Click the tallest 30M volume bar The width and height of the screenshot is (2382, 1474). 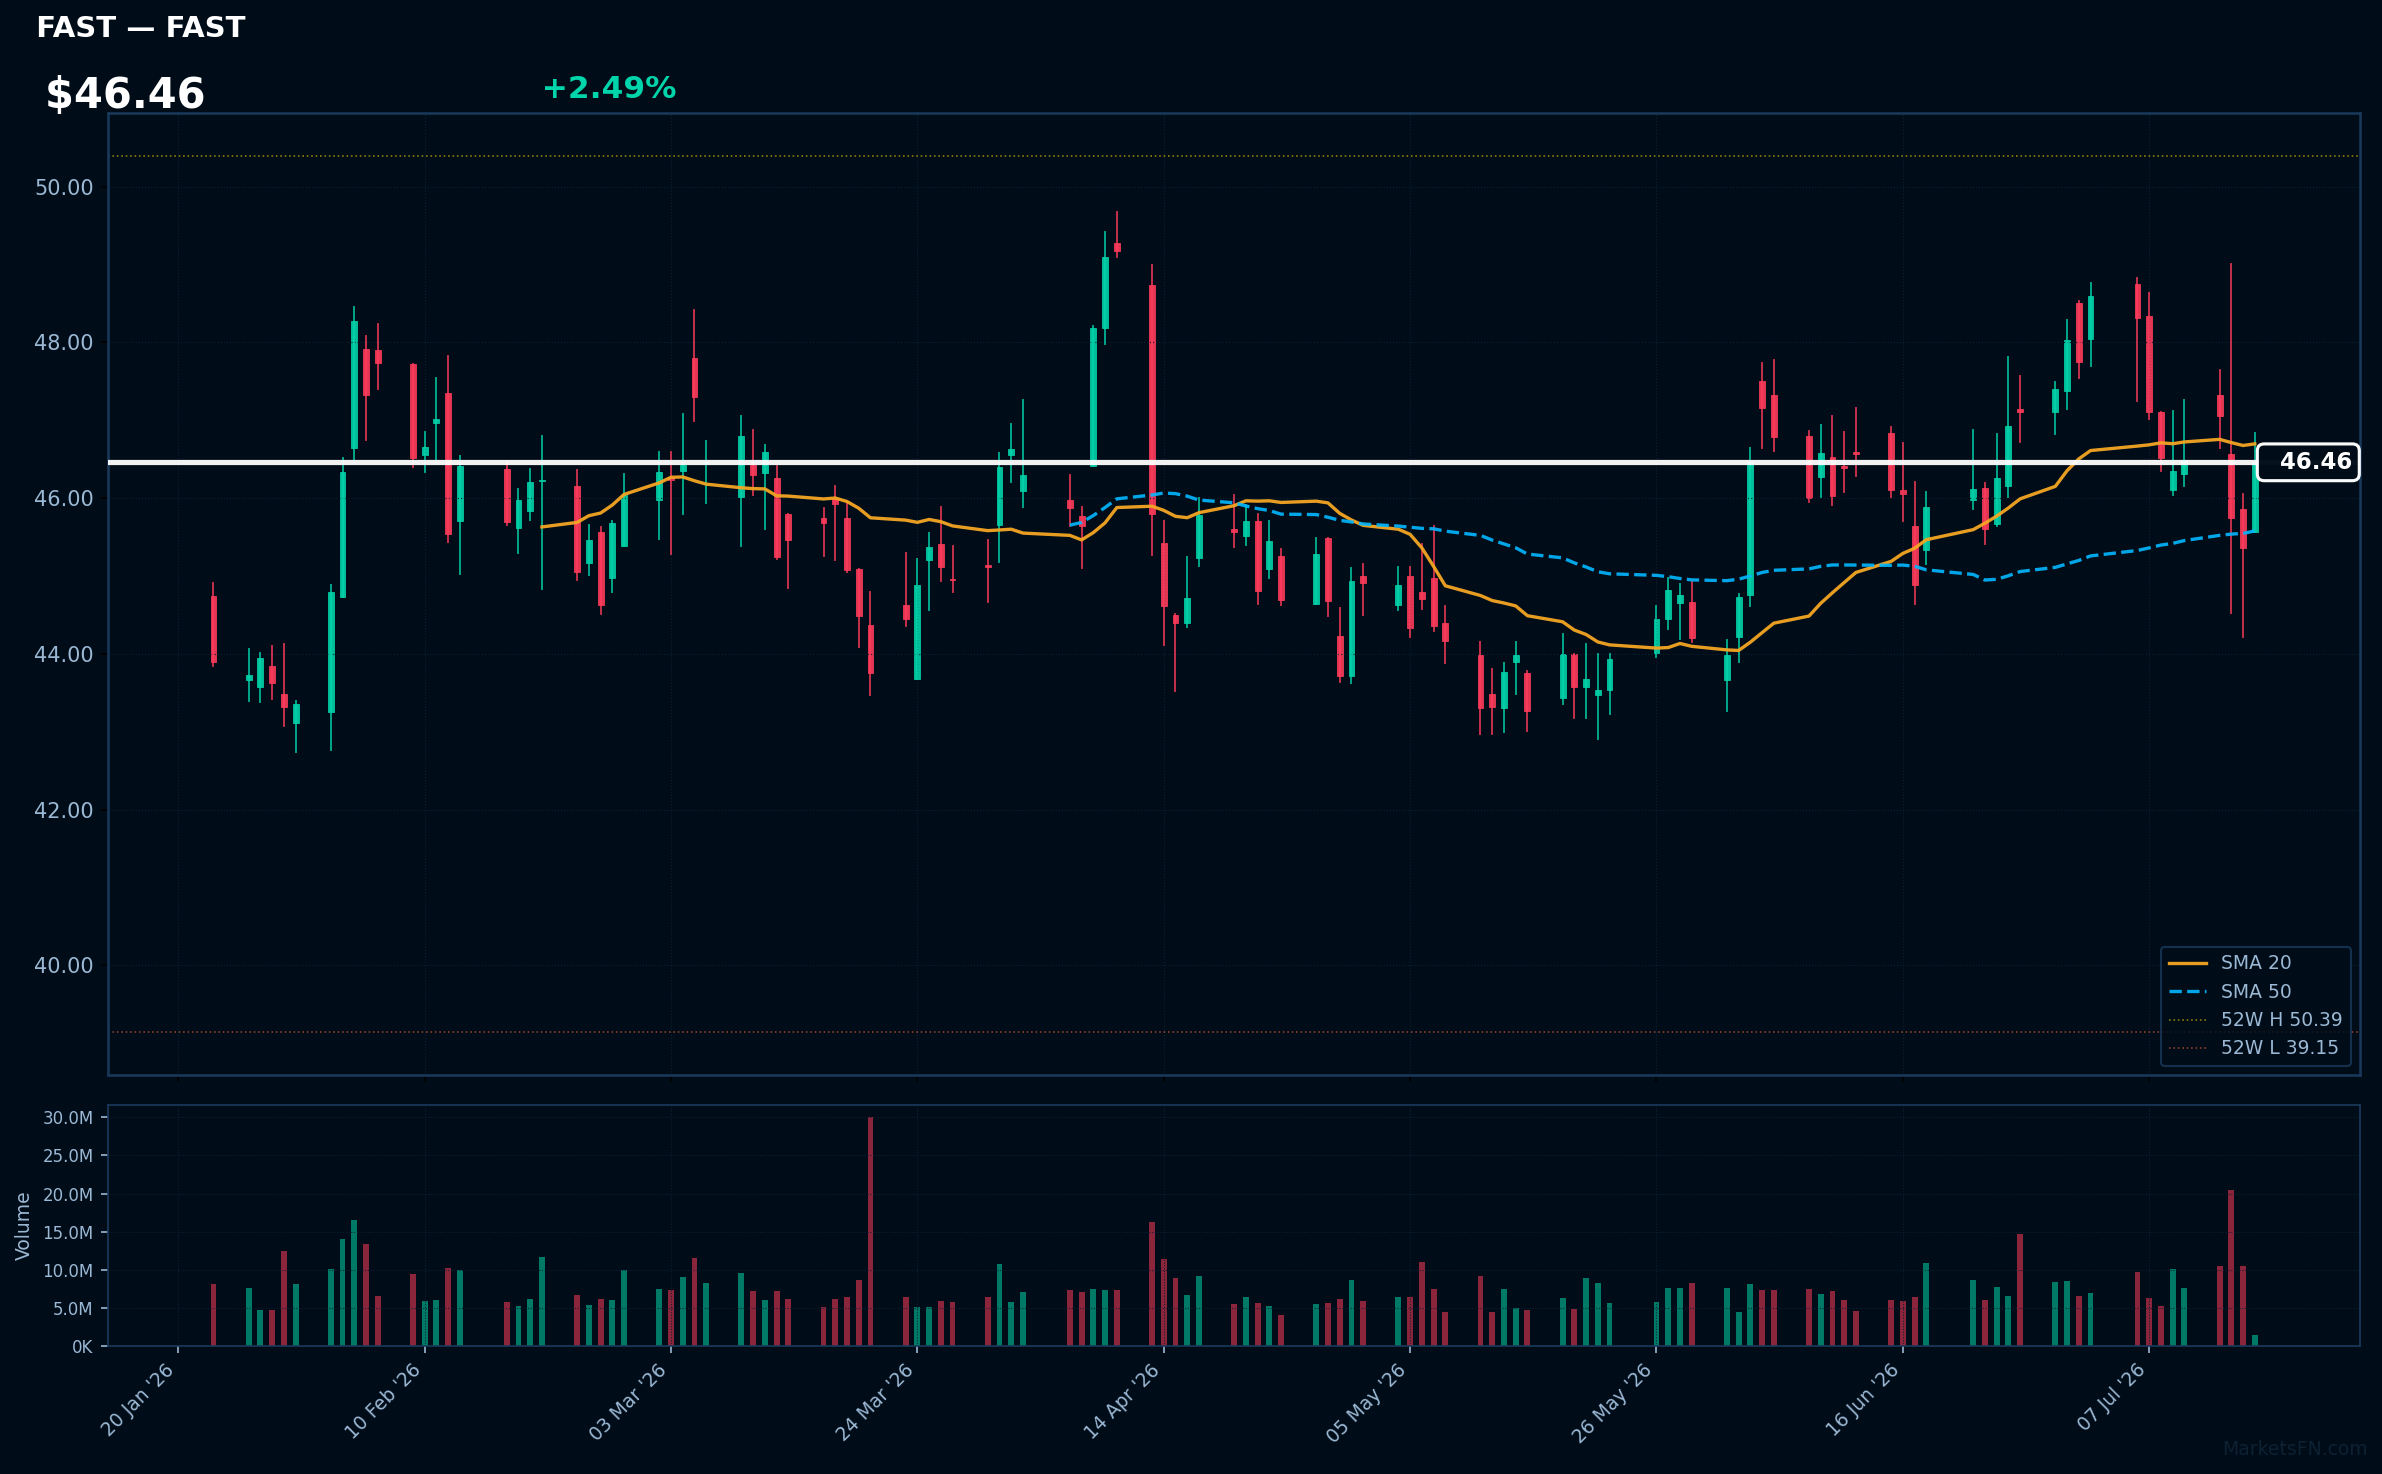pos(870,1232)
